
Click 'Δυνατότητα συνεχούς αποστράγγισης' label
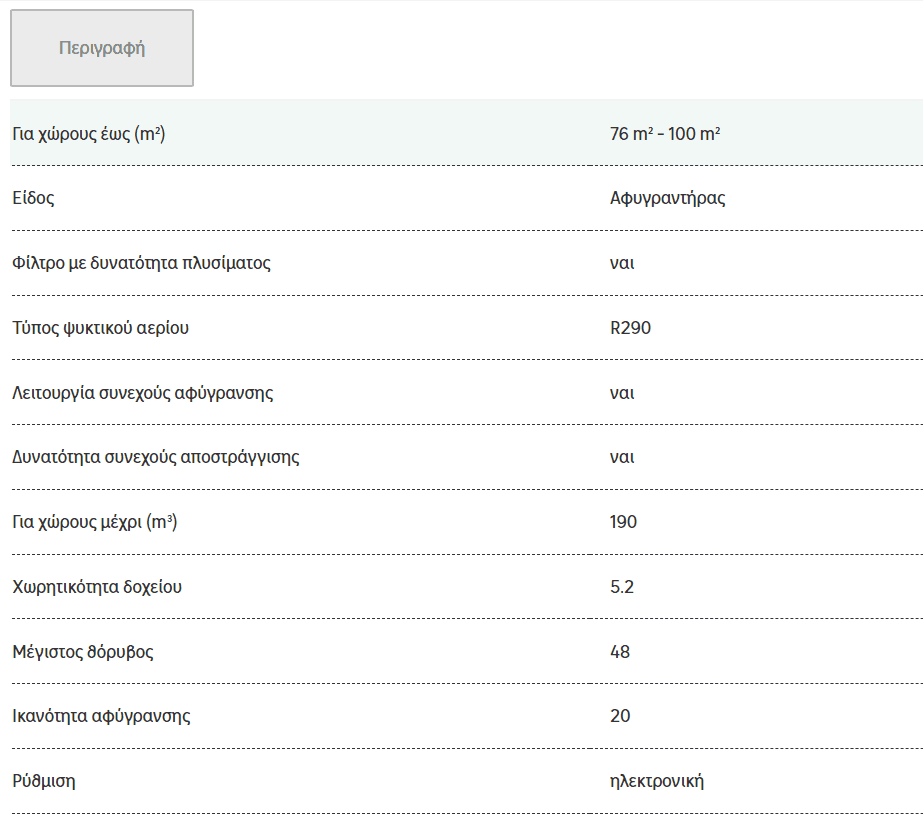point(156,457)
